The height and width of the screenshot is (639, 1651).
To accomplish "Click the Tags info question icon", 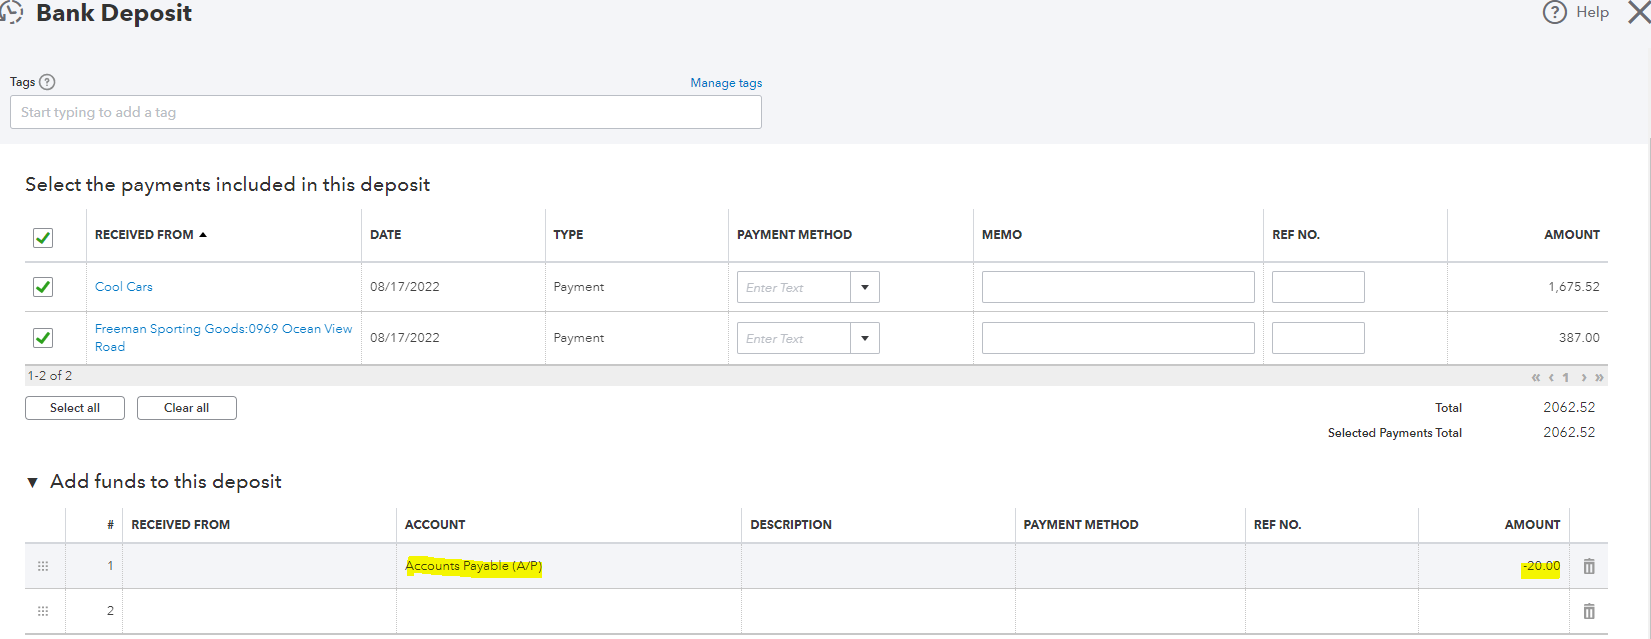I will [x=47, y=82].
